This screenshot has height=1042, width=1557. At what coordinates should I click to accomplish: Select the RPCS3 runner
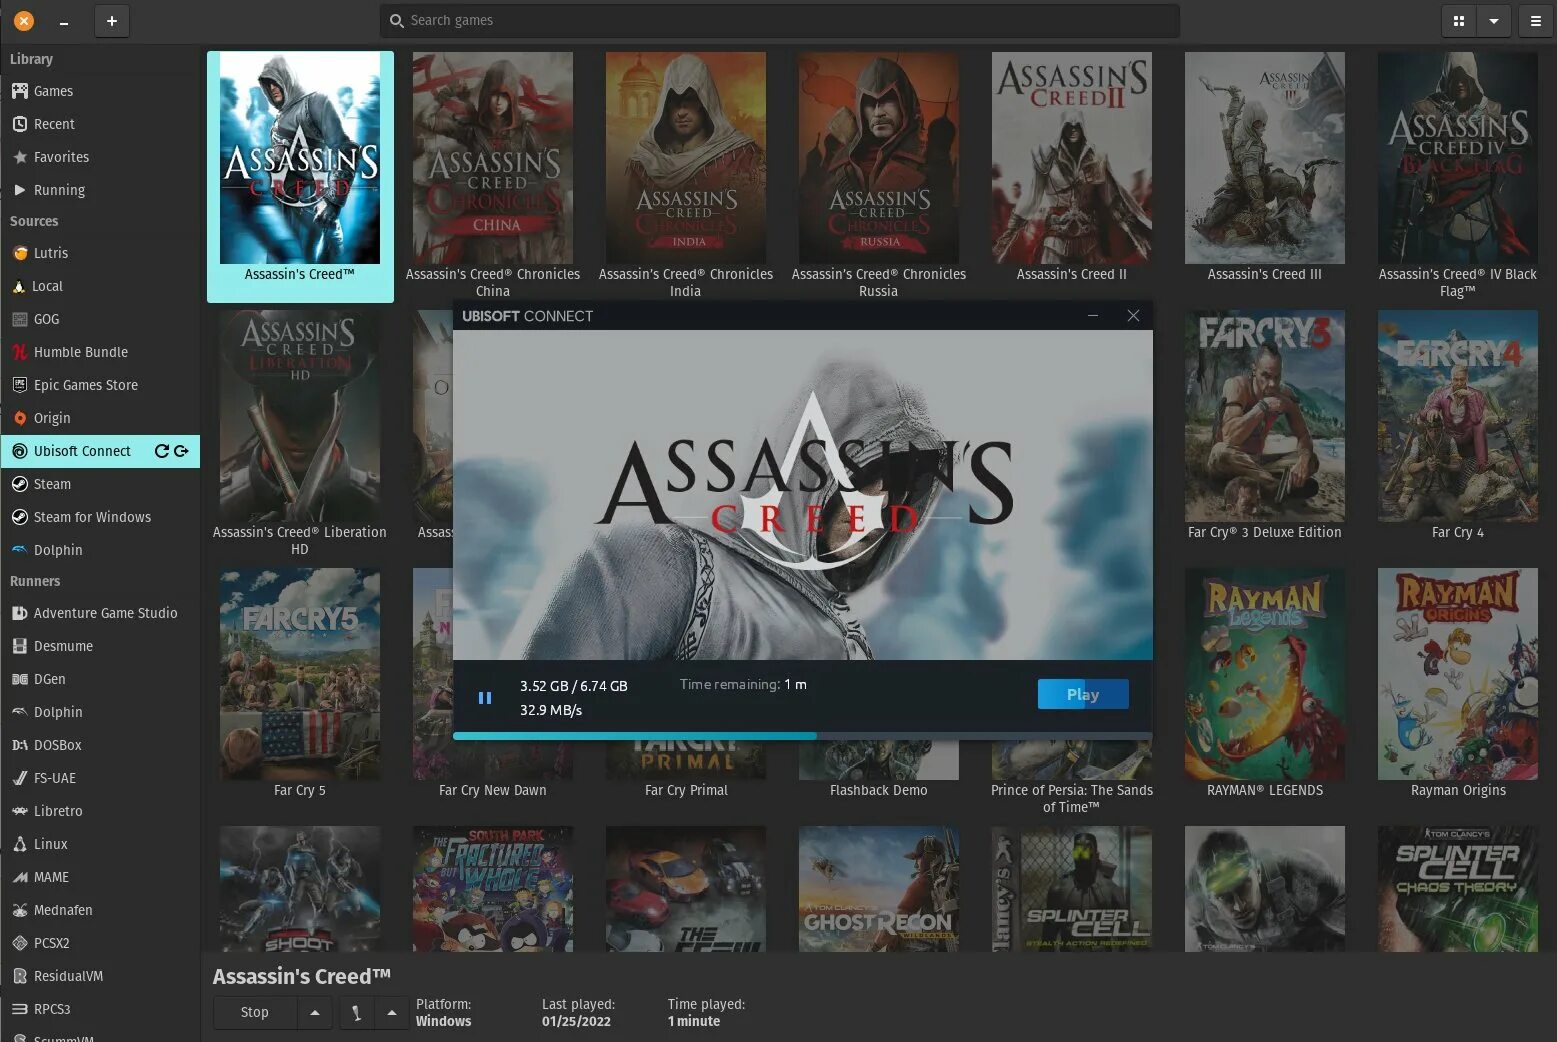[100, 1009]
